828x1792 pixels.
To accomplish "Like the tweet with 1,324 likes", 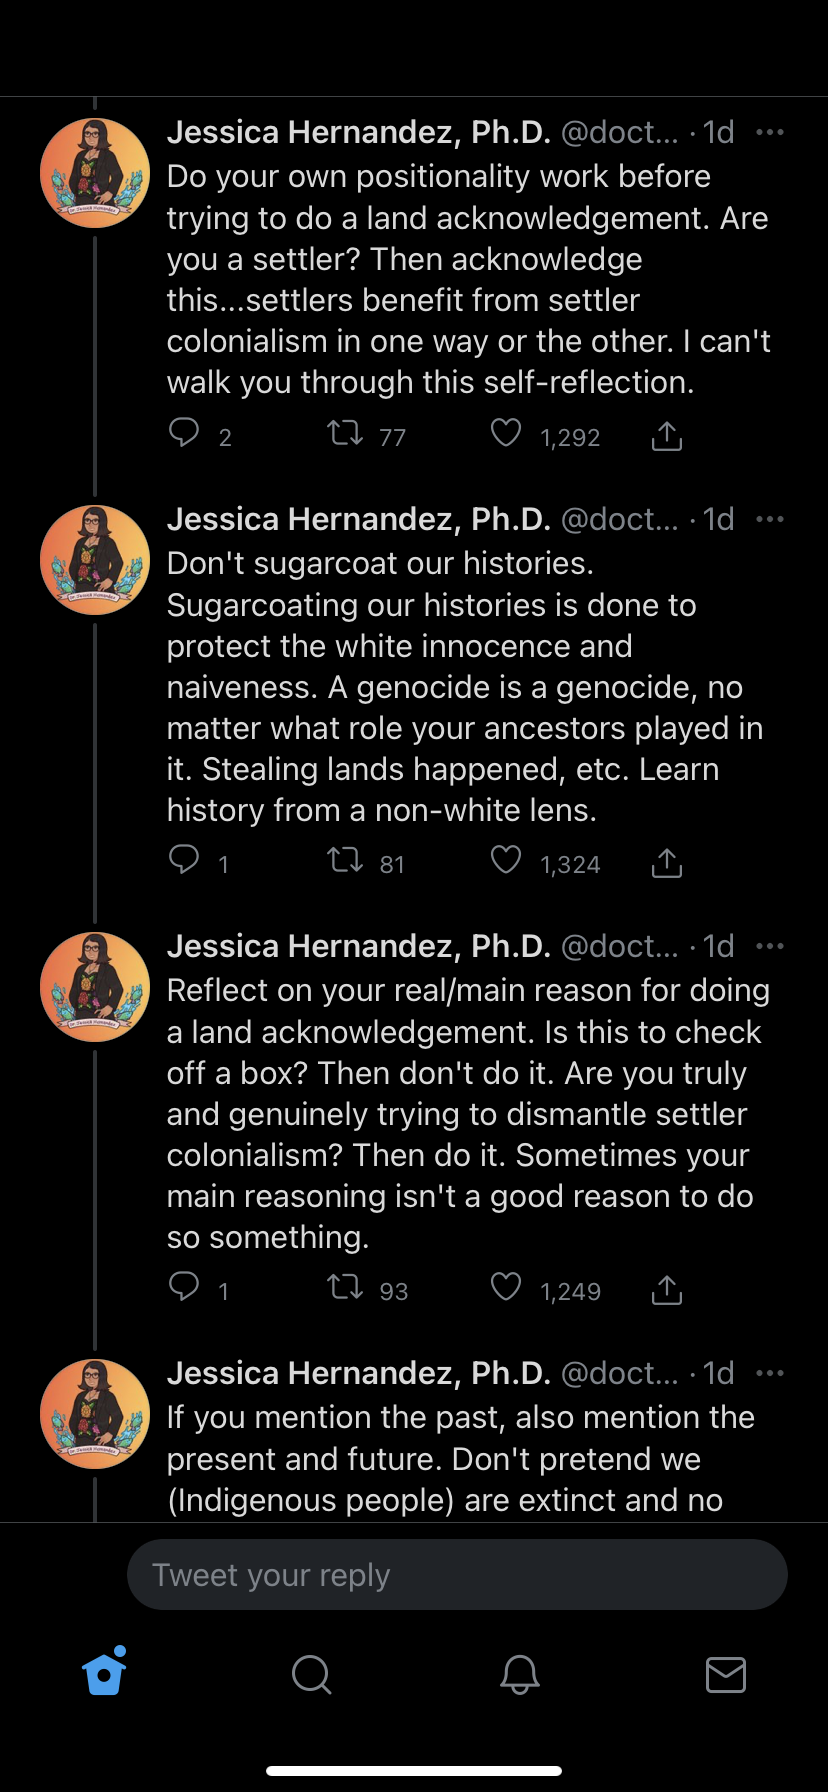I will 506,860.
